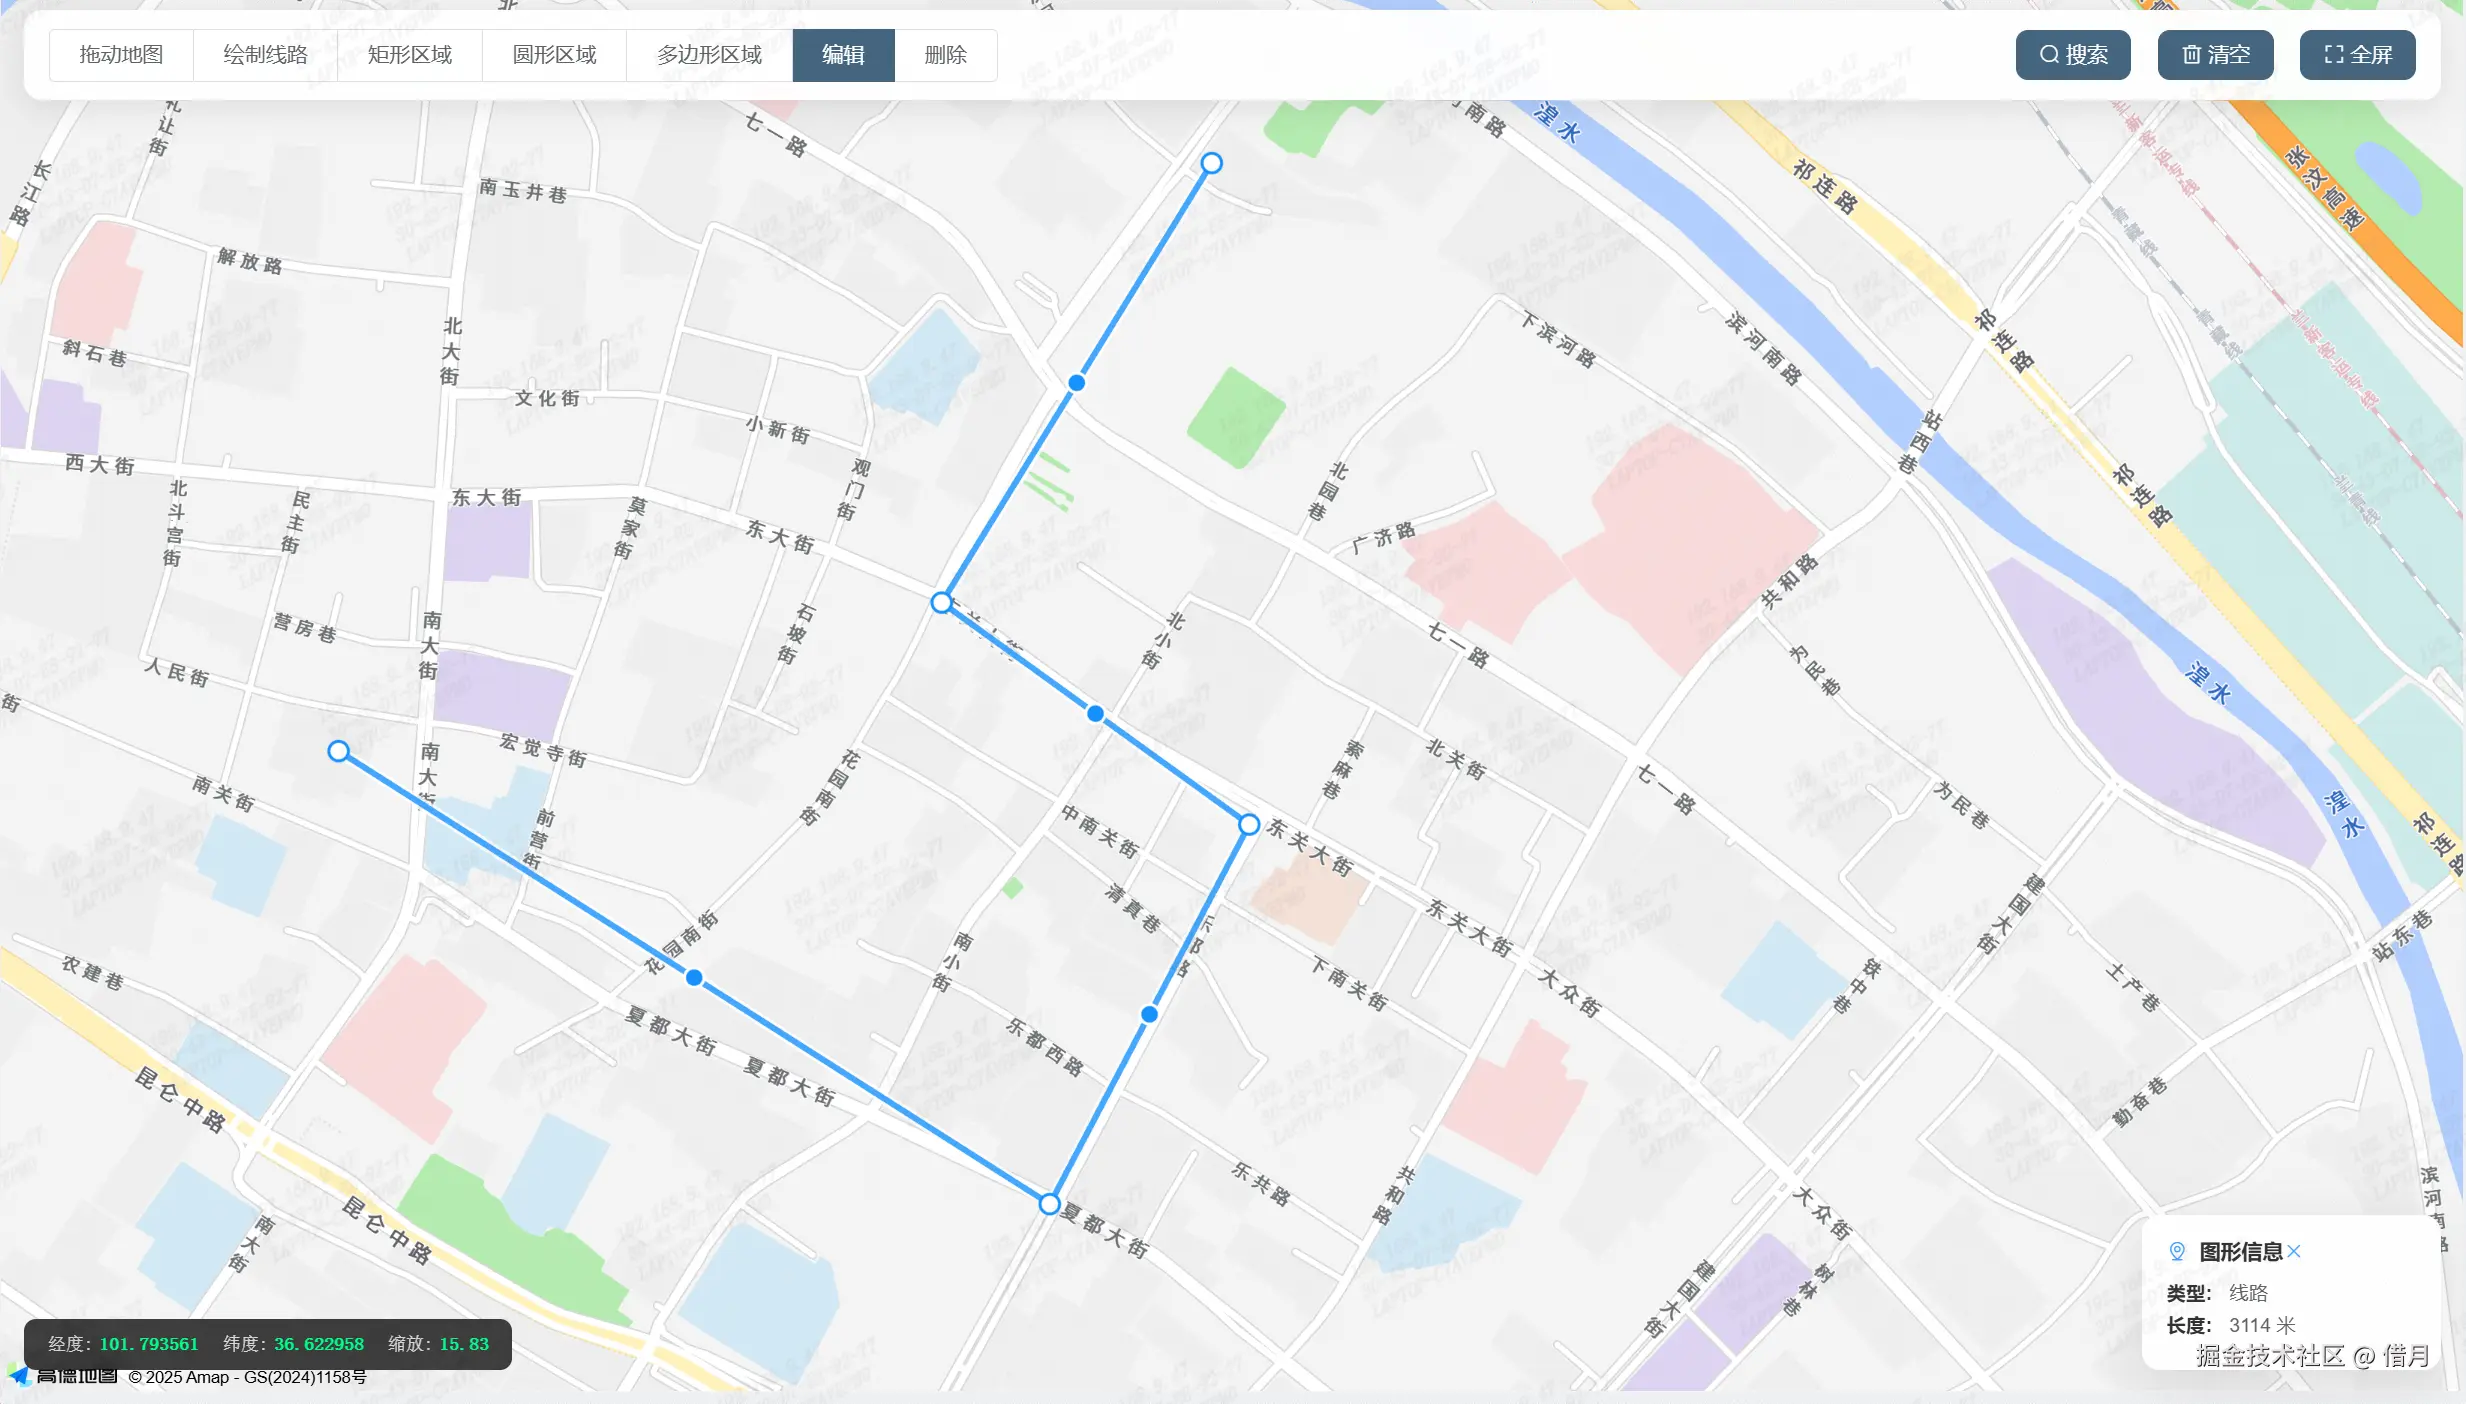Click the active 编辑 edit tab
The image size is (2466, 1404).
point(843,55)
